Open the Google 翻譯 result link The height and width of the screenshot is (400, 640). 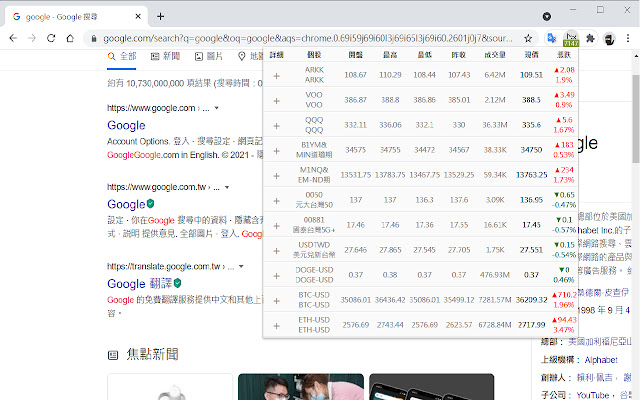click(140, 283)
